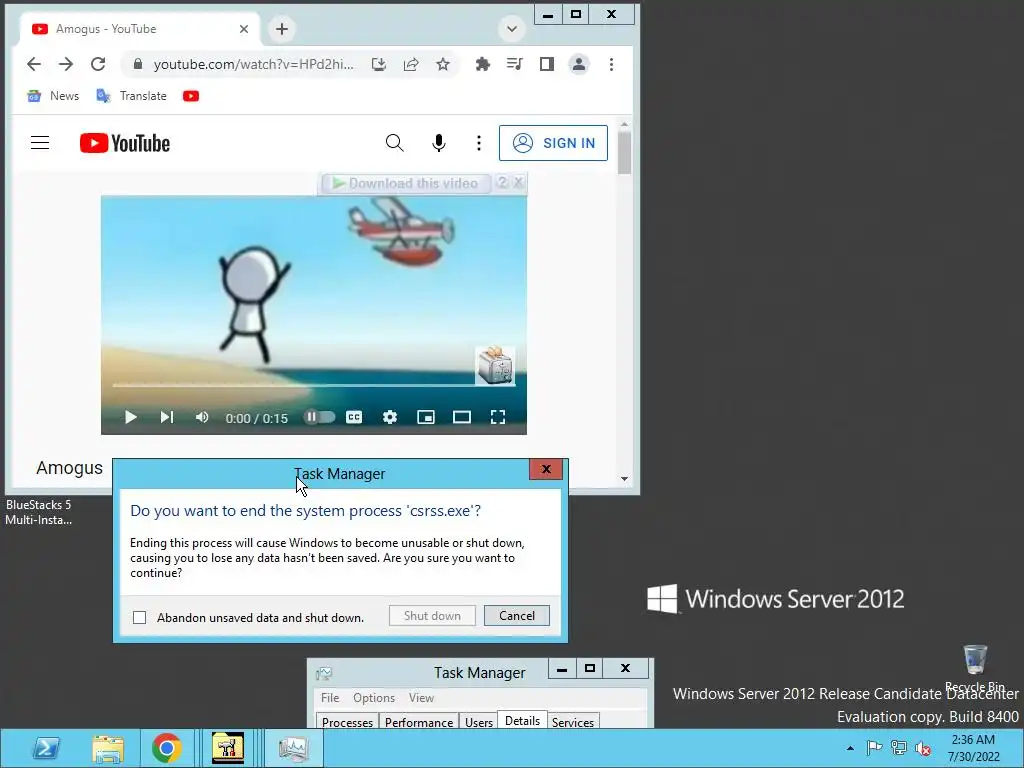
Task: Open YouTube hamburger guide menu
Action: click(x=40, y=142)
